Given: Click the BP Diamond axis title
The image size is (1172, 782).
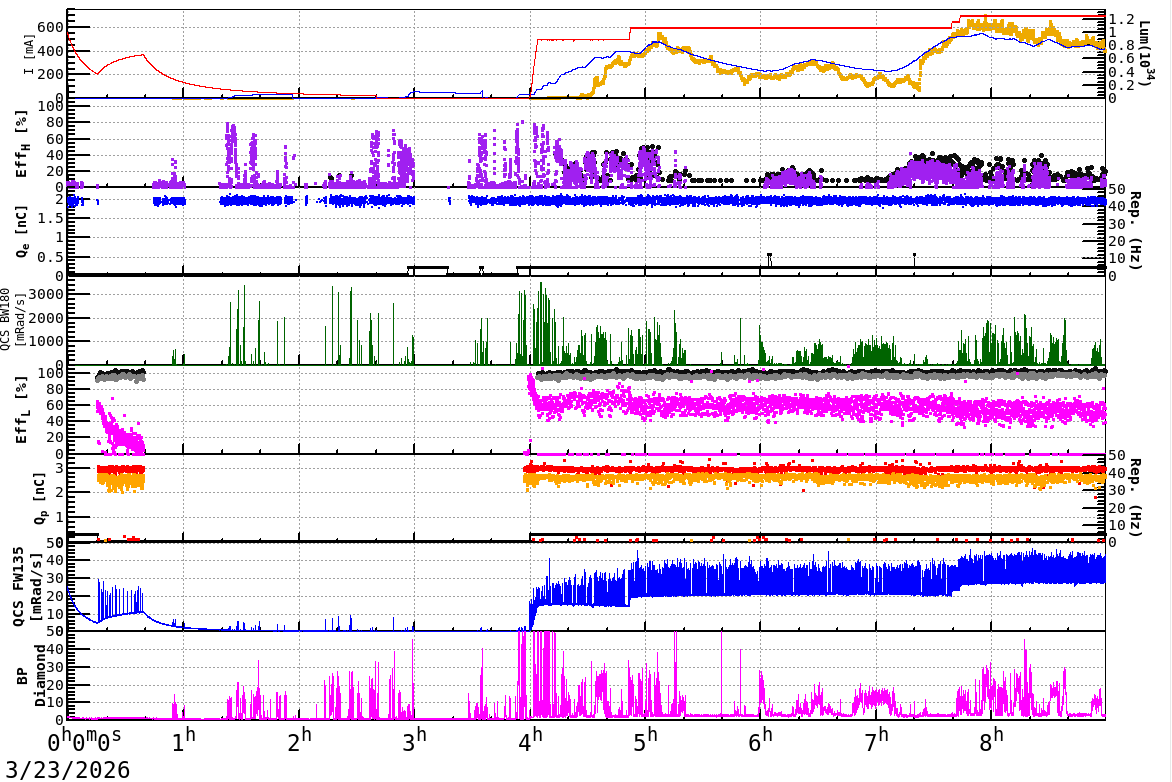Looking at the screenshot, I should pos(30,676).
